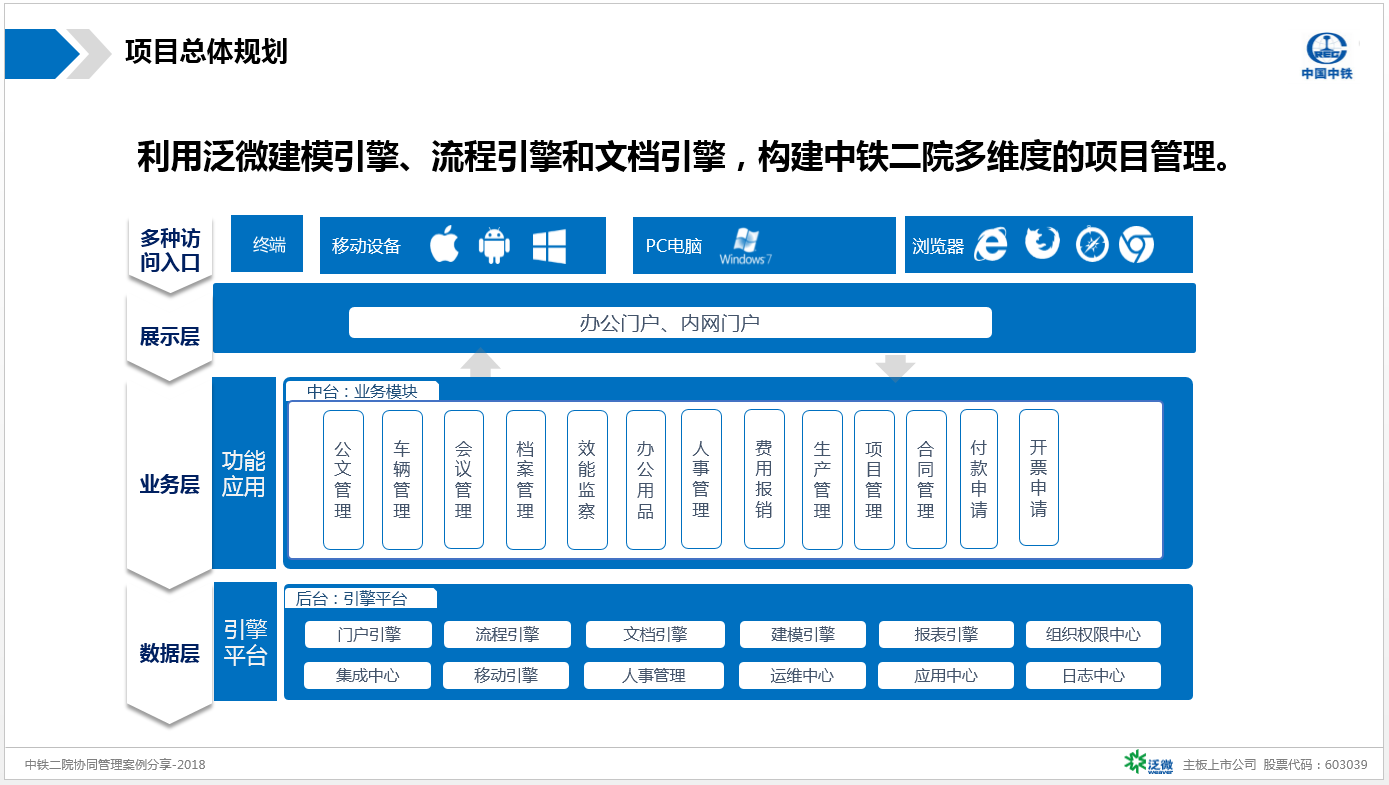Click the Windows 7 logo

[745, 246]
